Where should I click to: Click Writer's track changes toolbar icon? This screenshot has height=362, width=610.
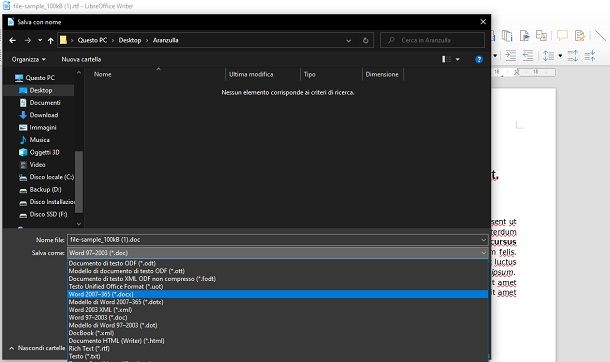point(580,36)
